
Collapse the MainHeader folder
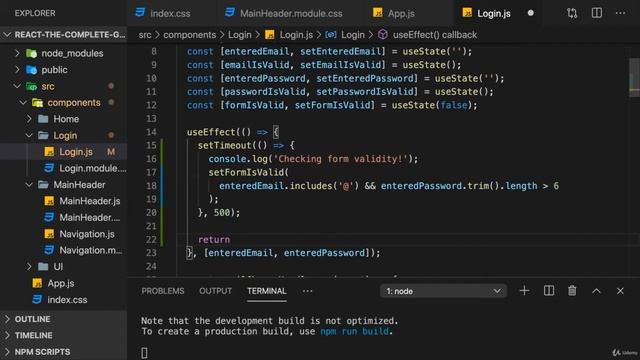29,184
